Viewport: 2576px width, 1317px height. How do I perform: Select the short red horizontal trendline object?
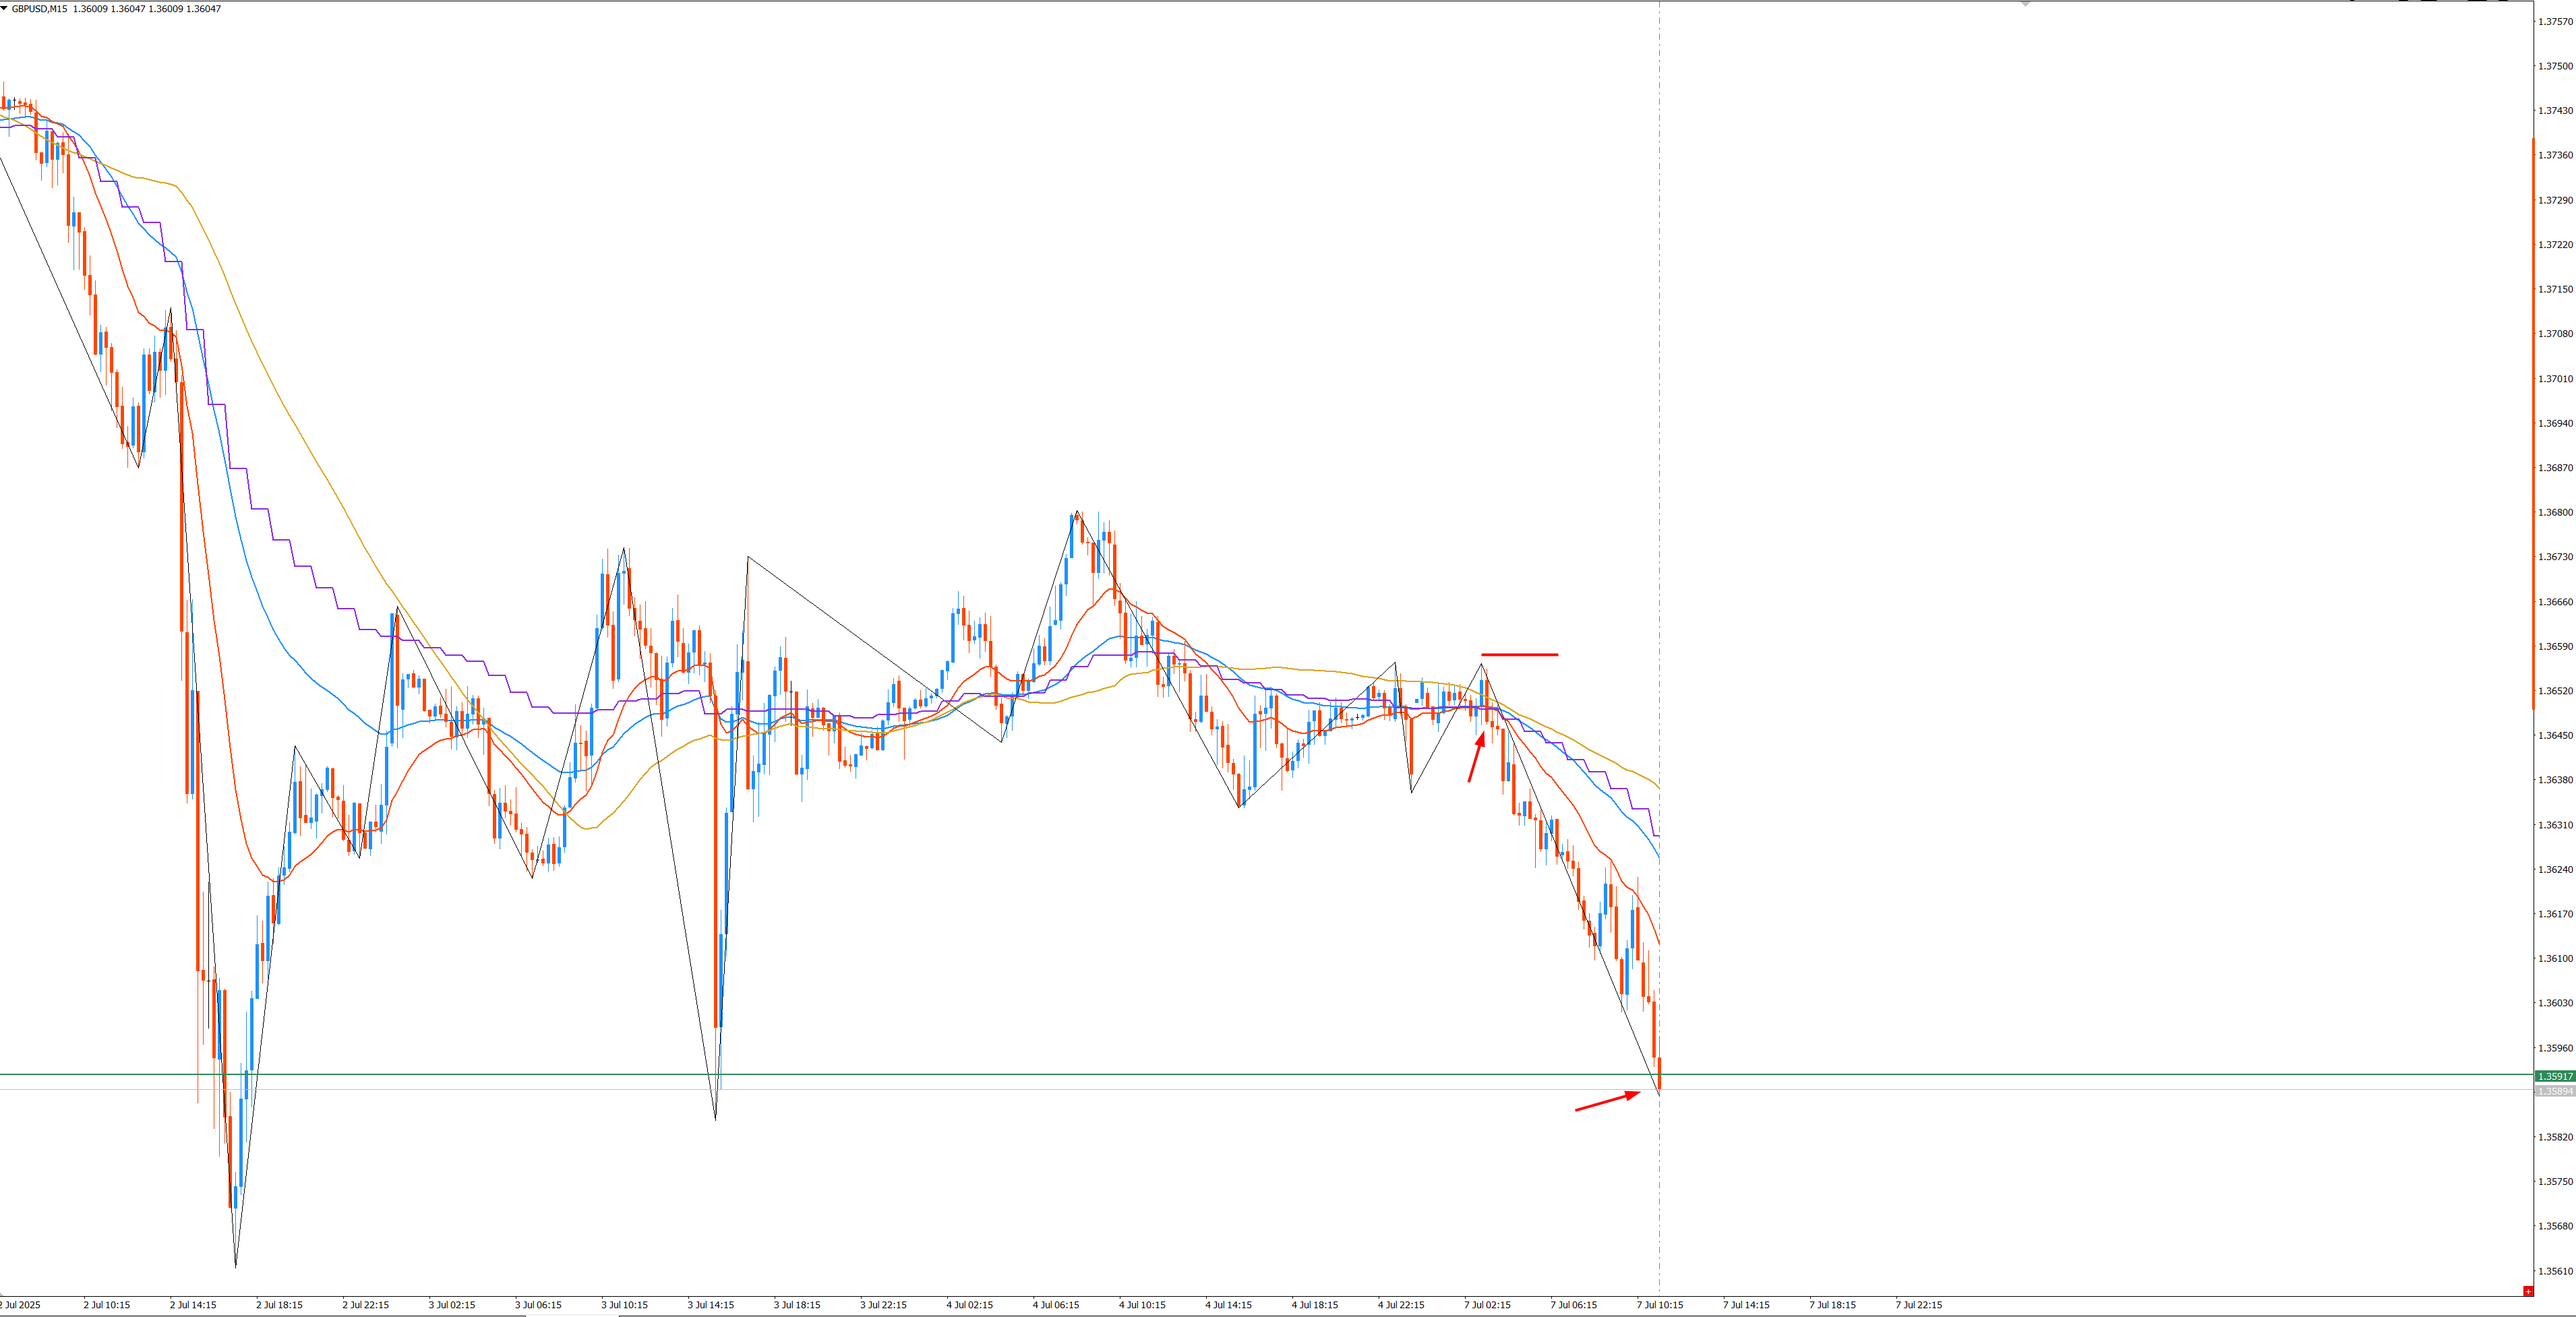[x=1519, y=654]
